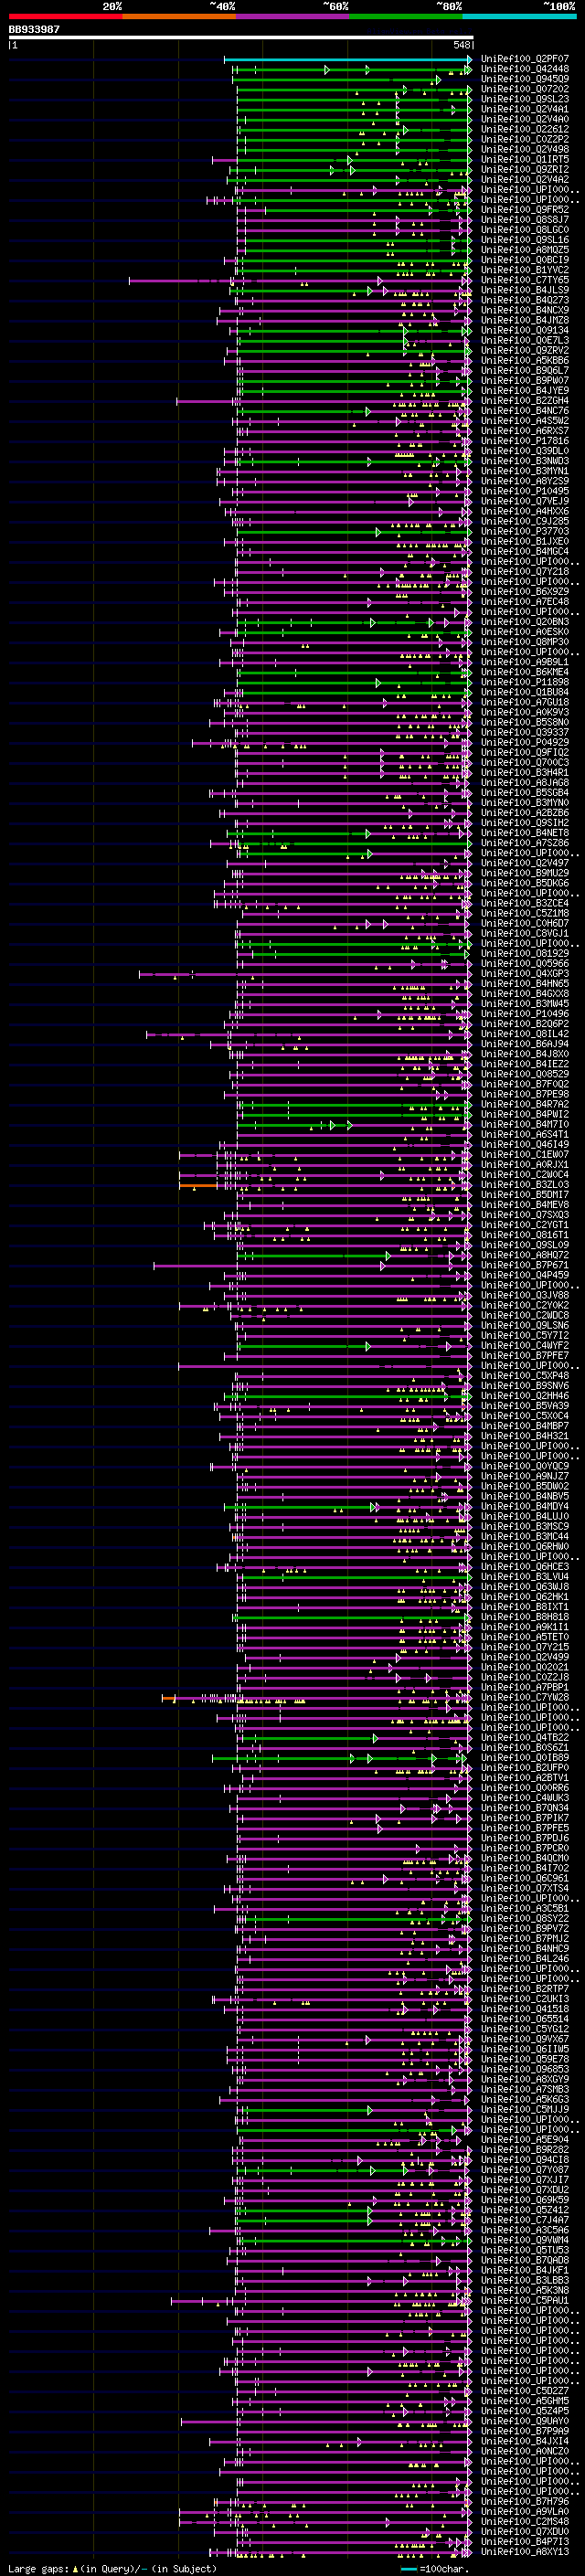Viewport: 585px width, 2576px height.
Task: Open the UniRef100_Q3JV88 entry
Action: tap(525, 1295)
